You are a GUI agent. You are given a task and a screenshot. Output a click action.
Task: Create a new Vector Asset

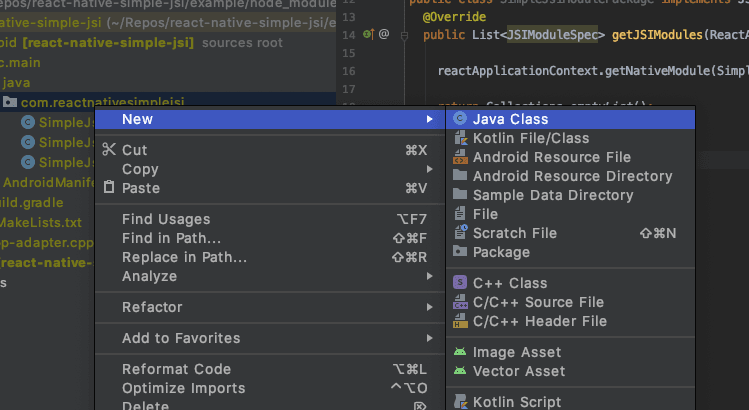click(x=570, y=371)
